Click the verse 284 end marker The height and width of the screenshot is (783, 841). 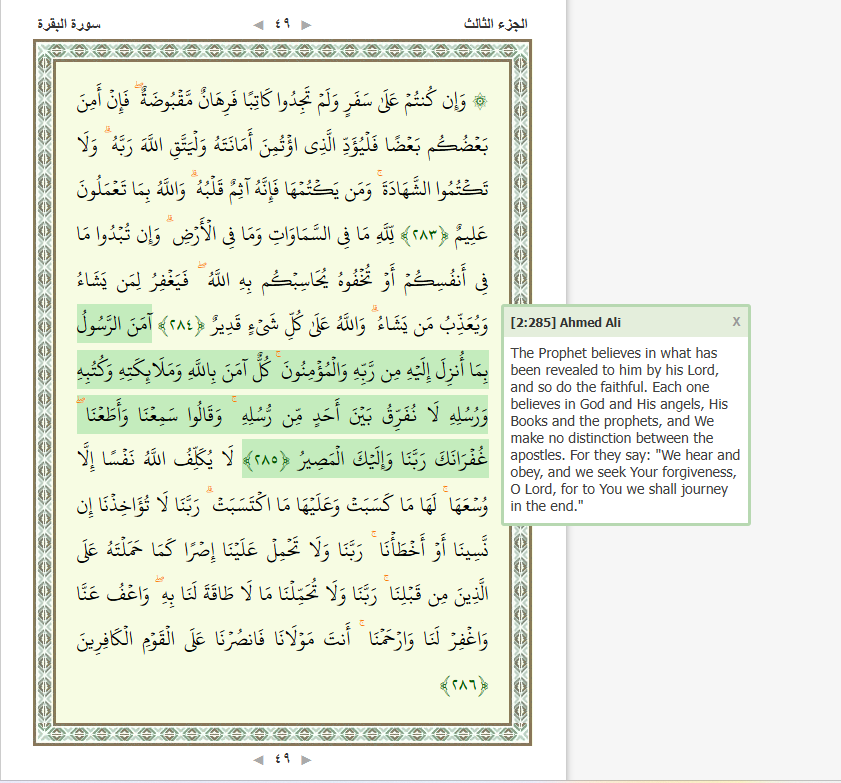click(x=182, y=325)
